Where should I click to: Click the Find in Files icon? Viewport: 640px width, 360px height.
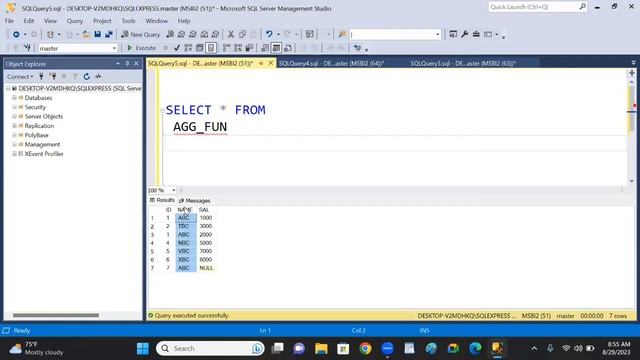pos(342,35)
